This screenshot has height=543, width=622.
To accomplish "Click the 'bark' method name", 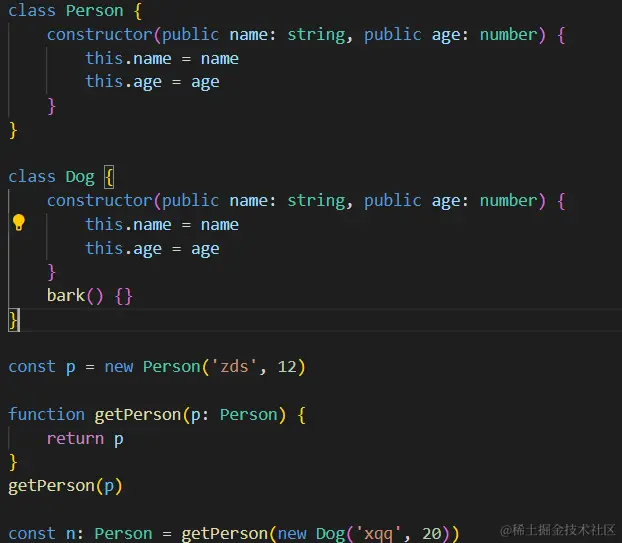I will tap(66, 295).
